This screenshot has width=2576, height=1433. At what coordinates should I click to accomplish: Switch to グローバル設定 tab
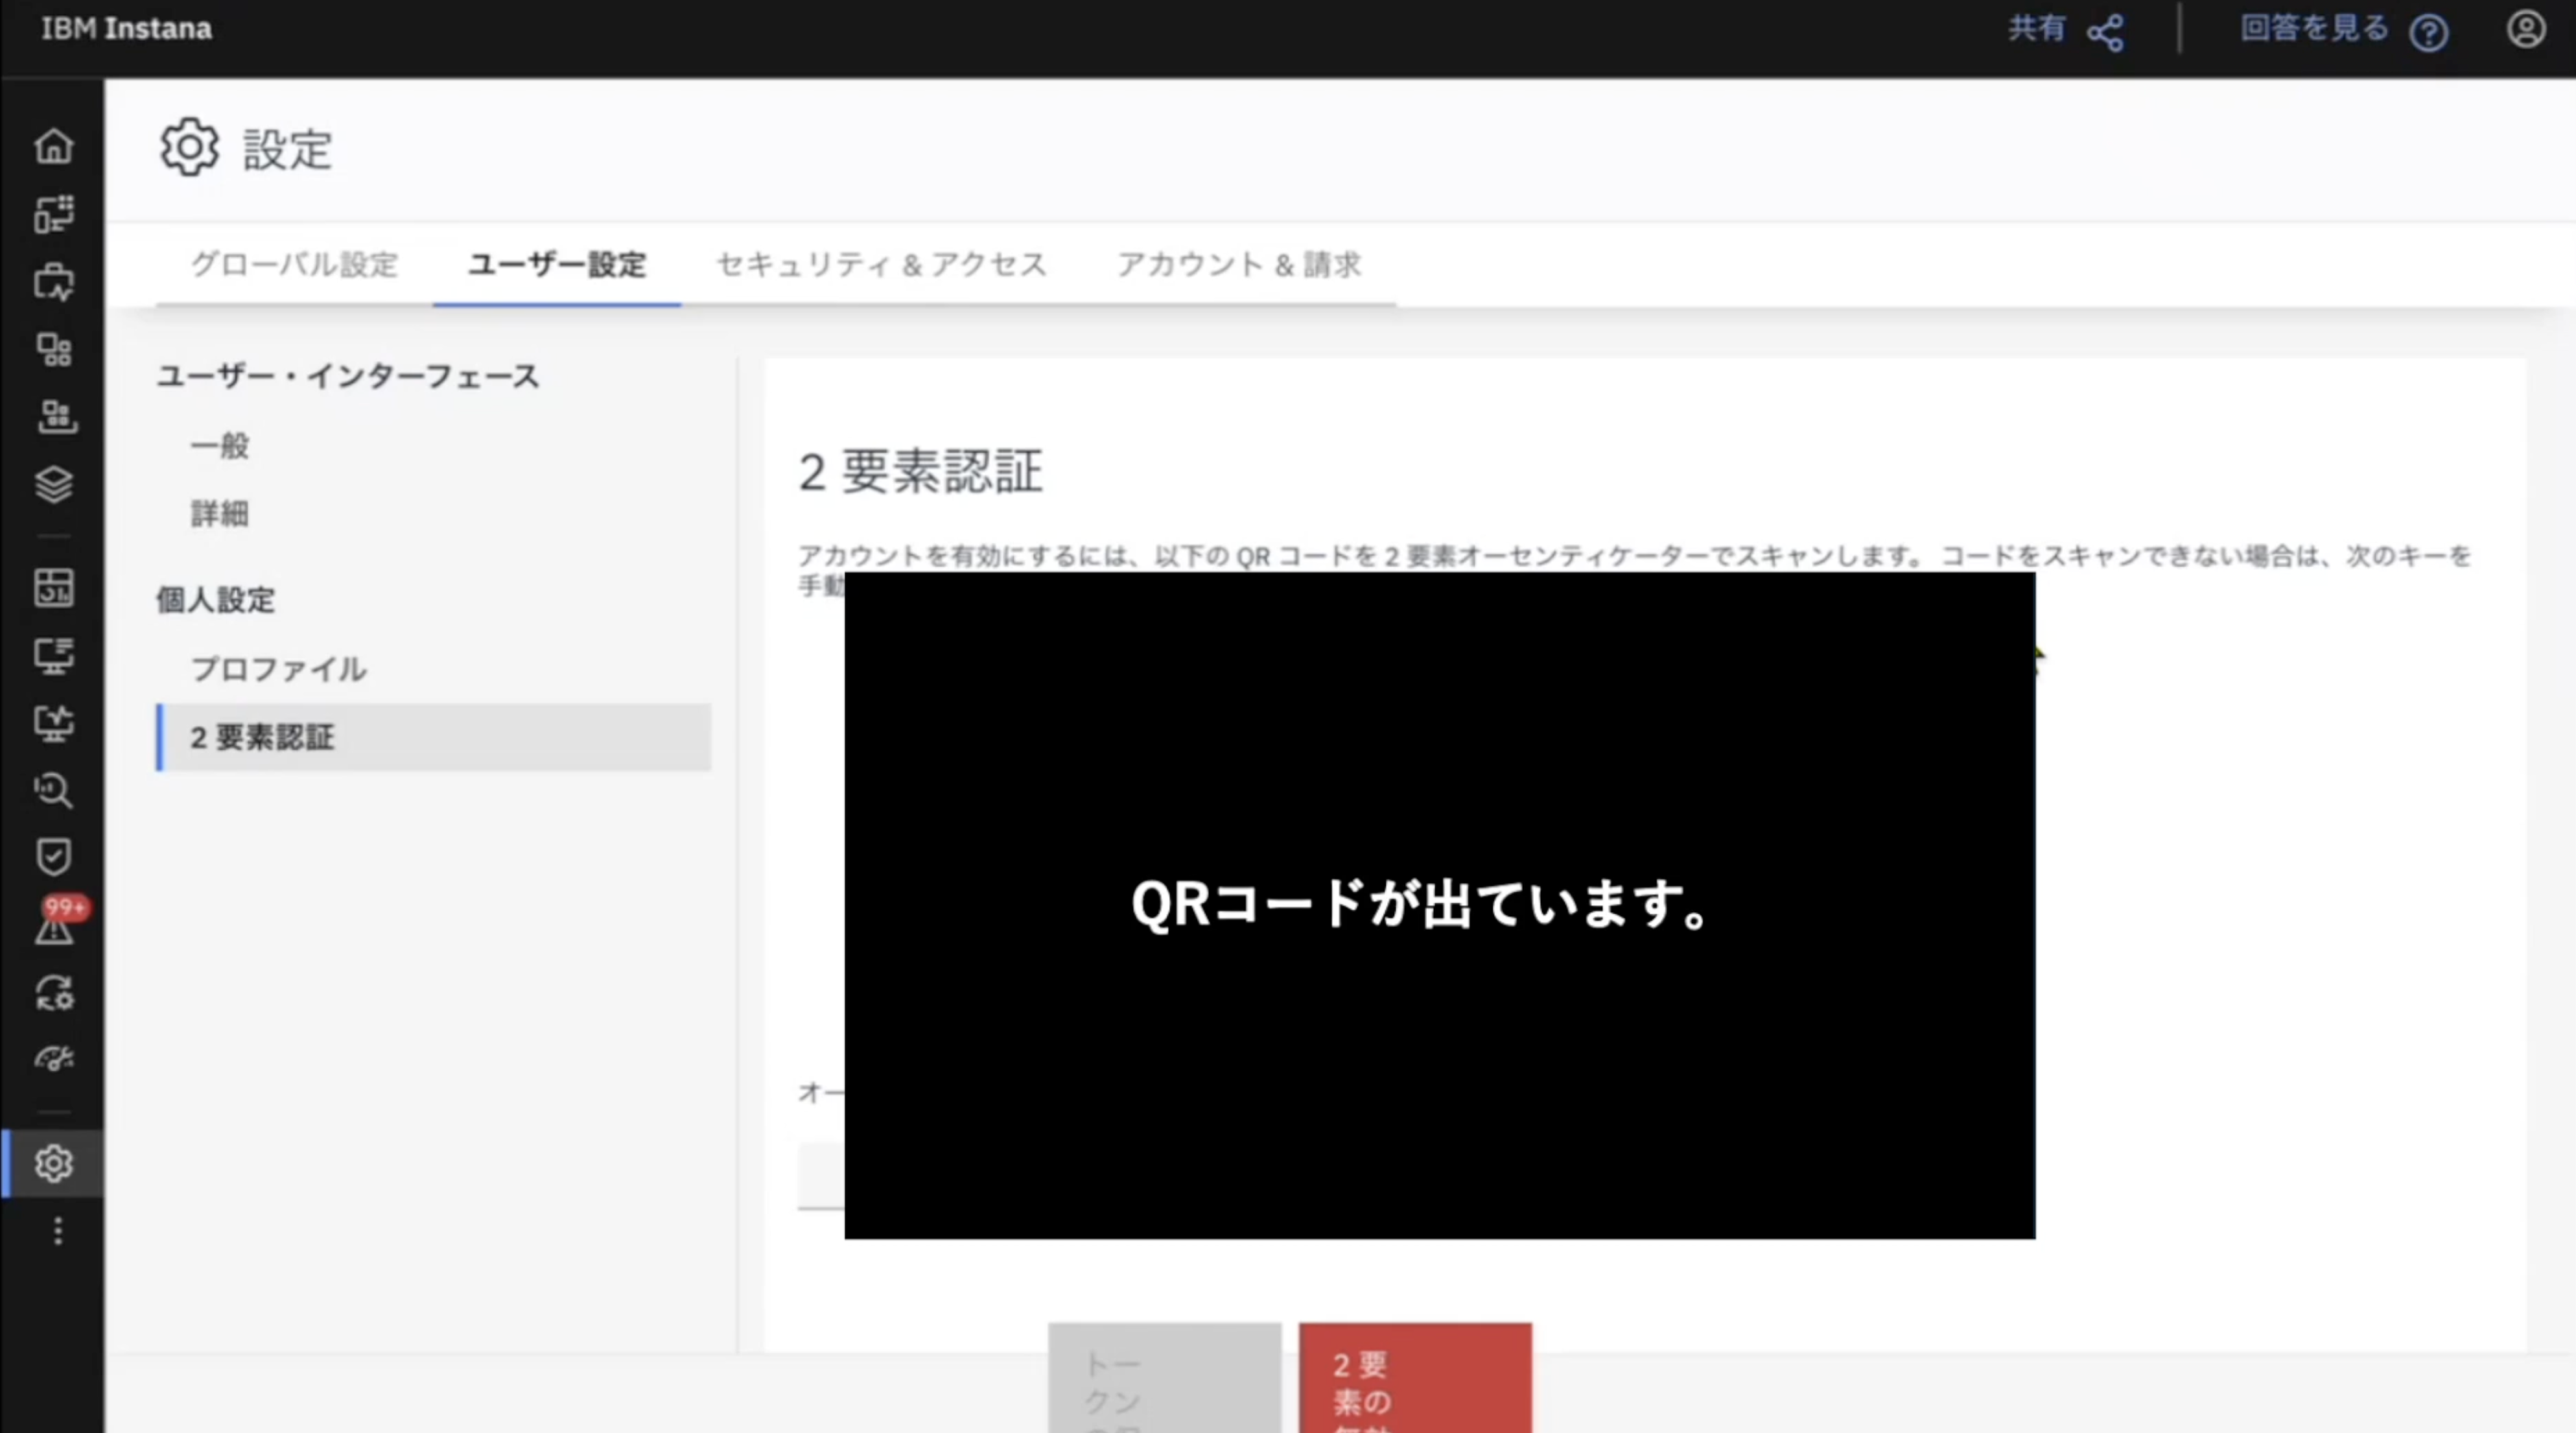294,264
